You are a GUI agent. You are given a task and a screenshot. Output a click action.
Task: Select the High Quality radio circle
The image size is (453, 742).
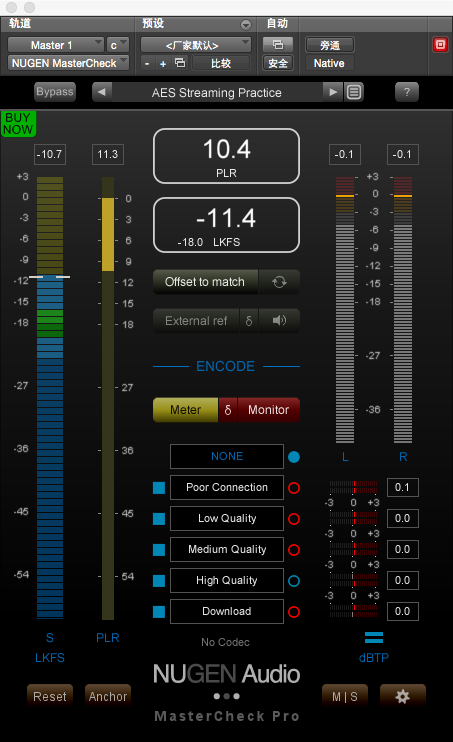[x=294, y=581]
